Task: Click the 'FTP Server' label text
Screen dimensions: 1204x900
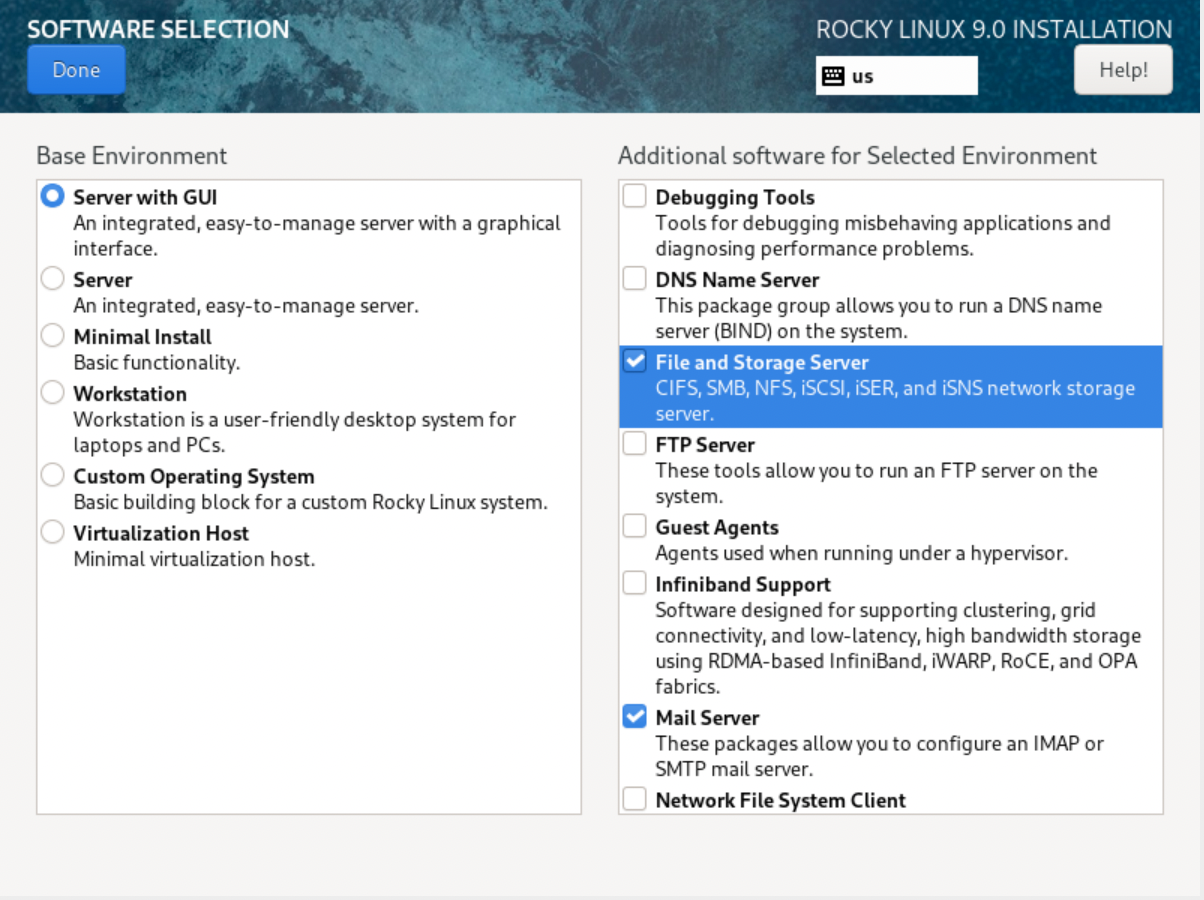Action: coord(705,445)
